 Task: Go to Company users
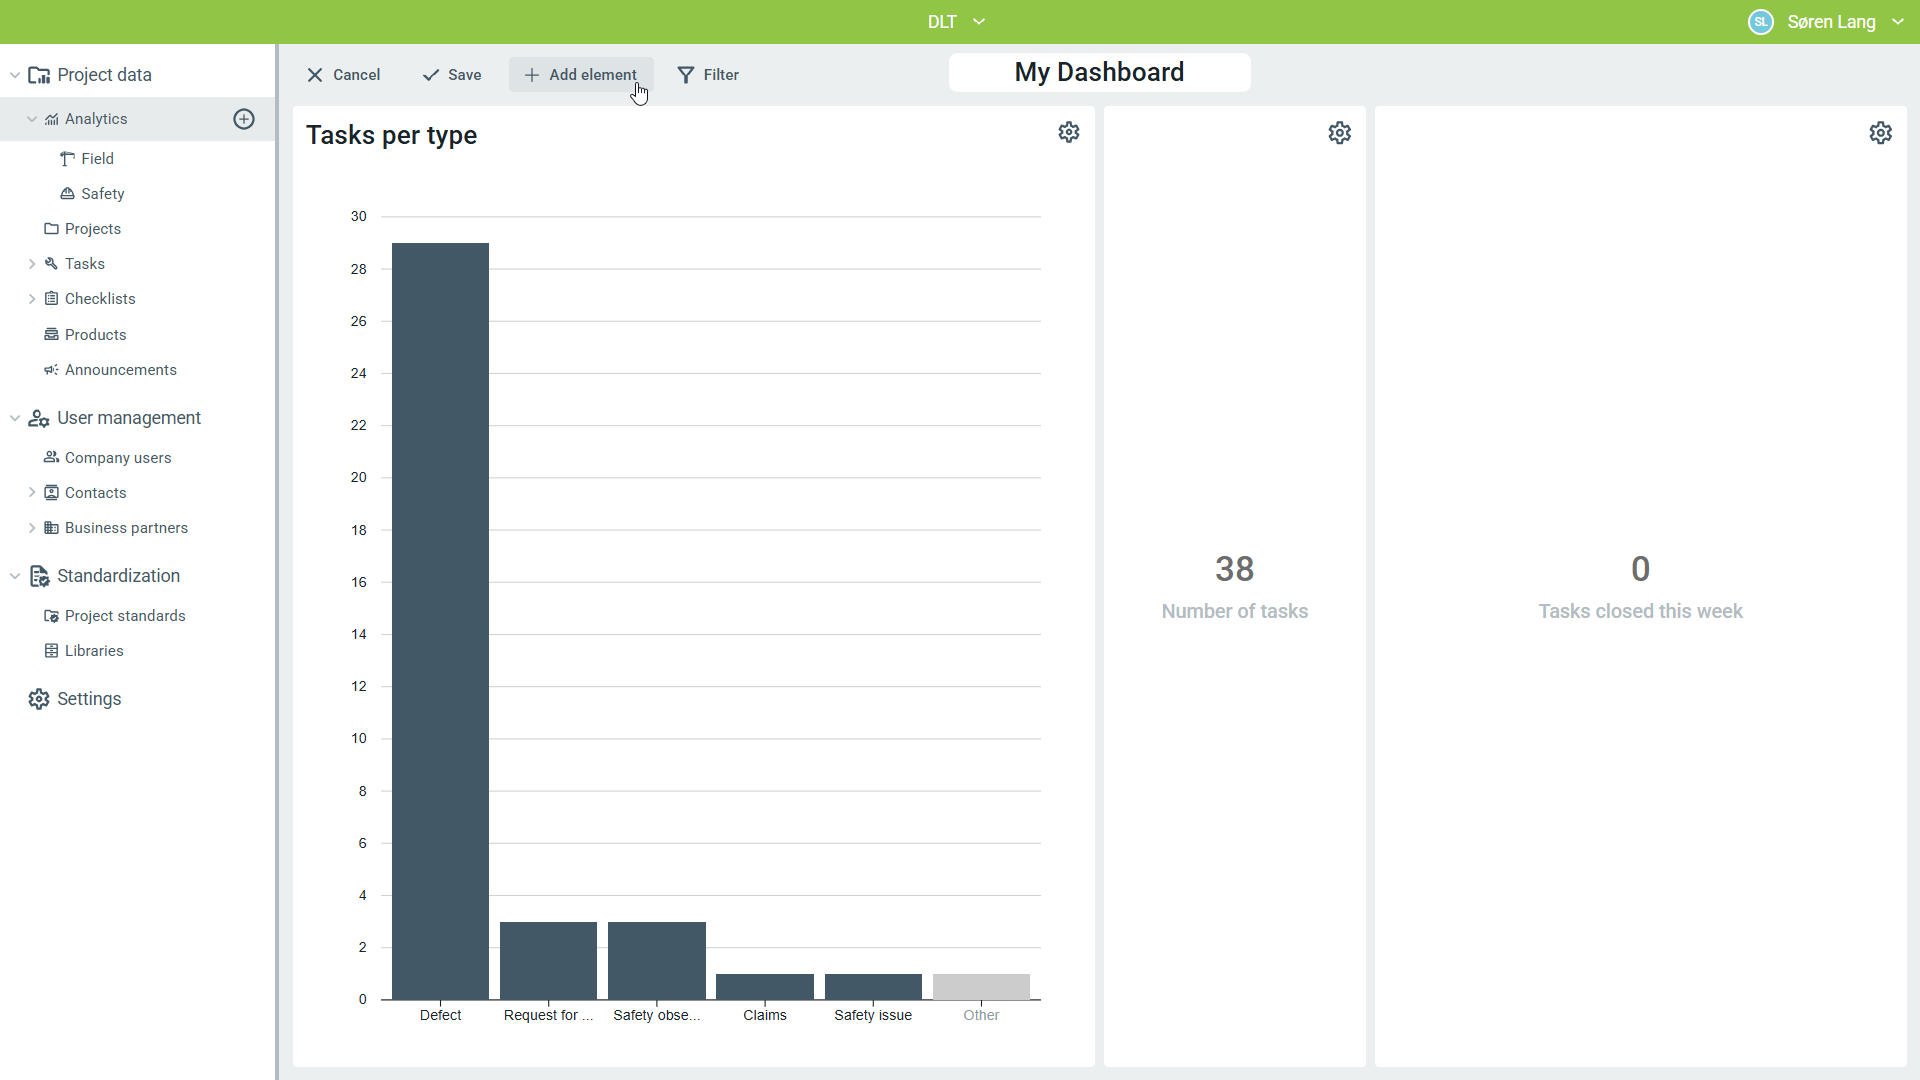coord(117,458)
